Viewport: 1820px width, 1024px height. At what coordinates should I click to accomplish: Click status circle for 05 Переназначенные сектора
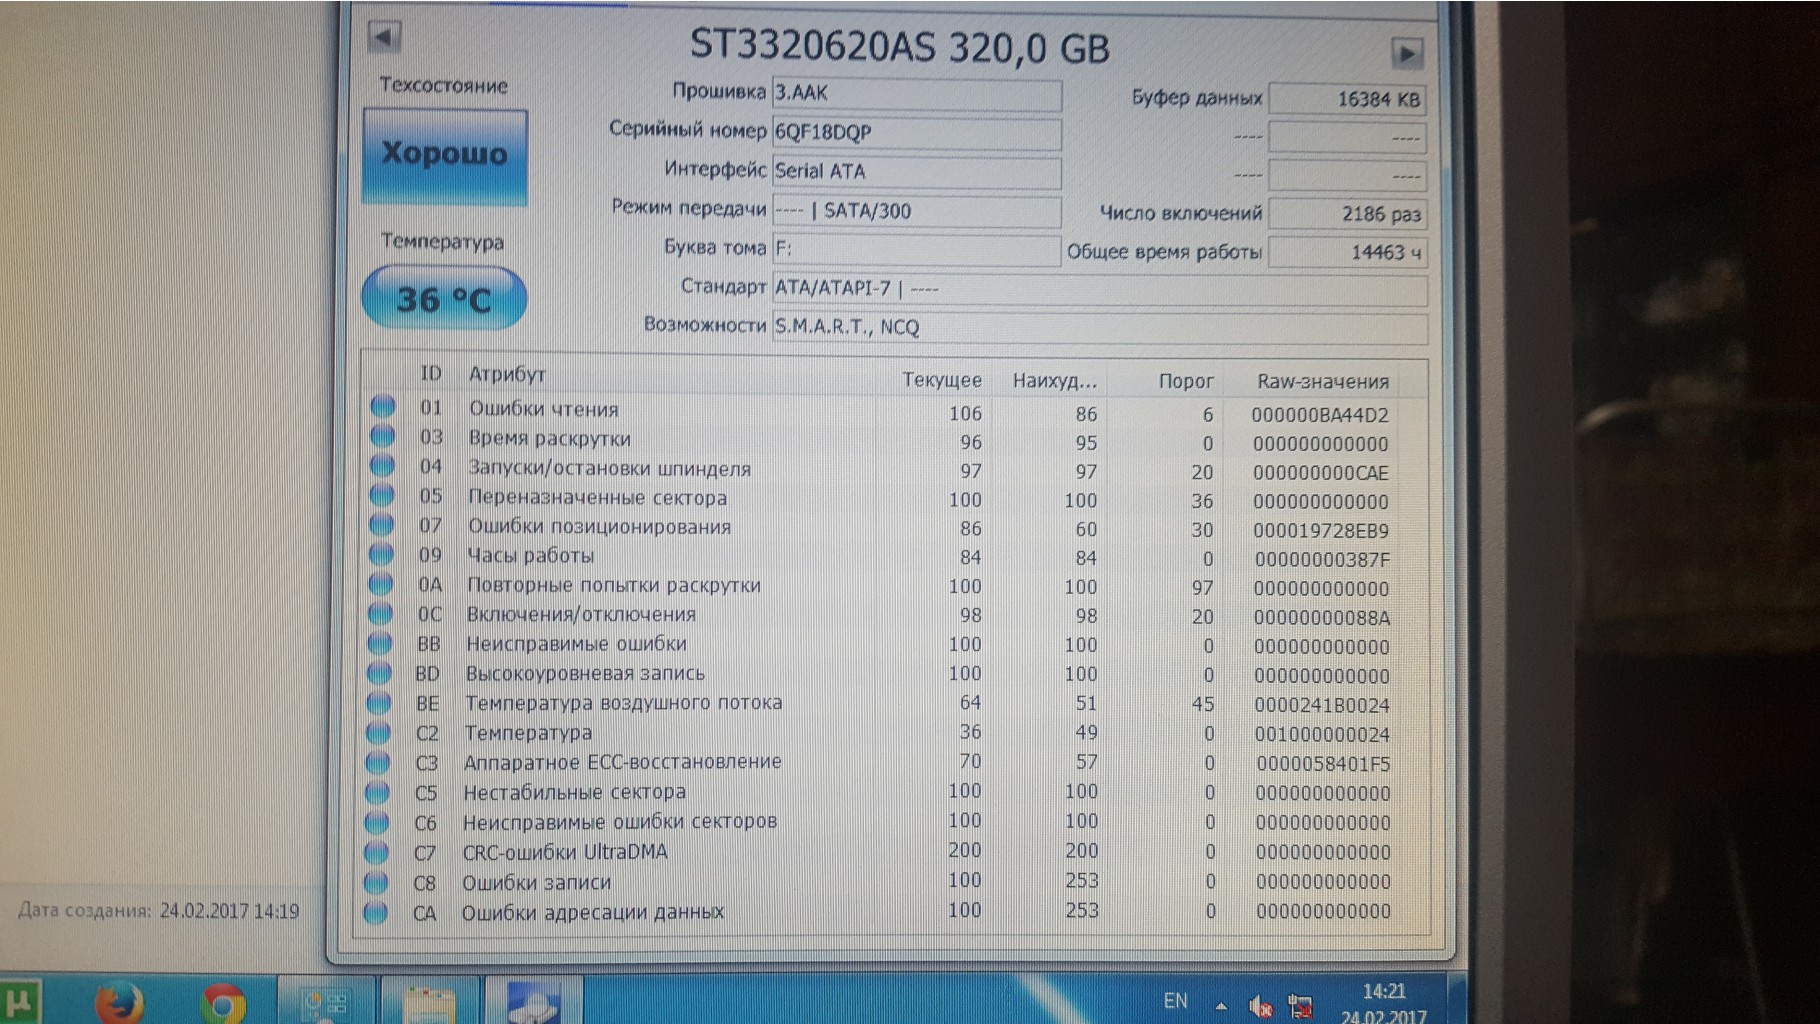coord(382,494)
